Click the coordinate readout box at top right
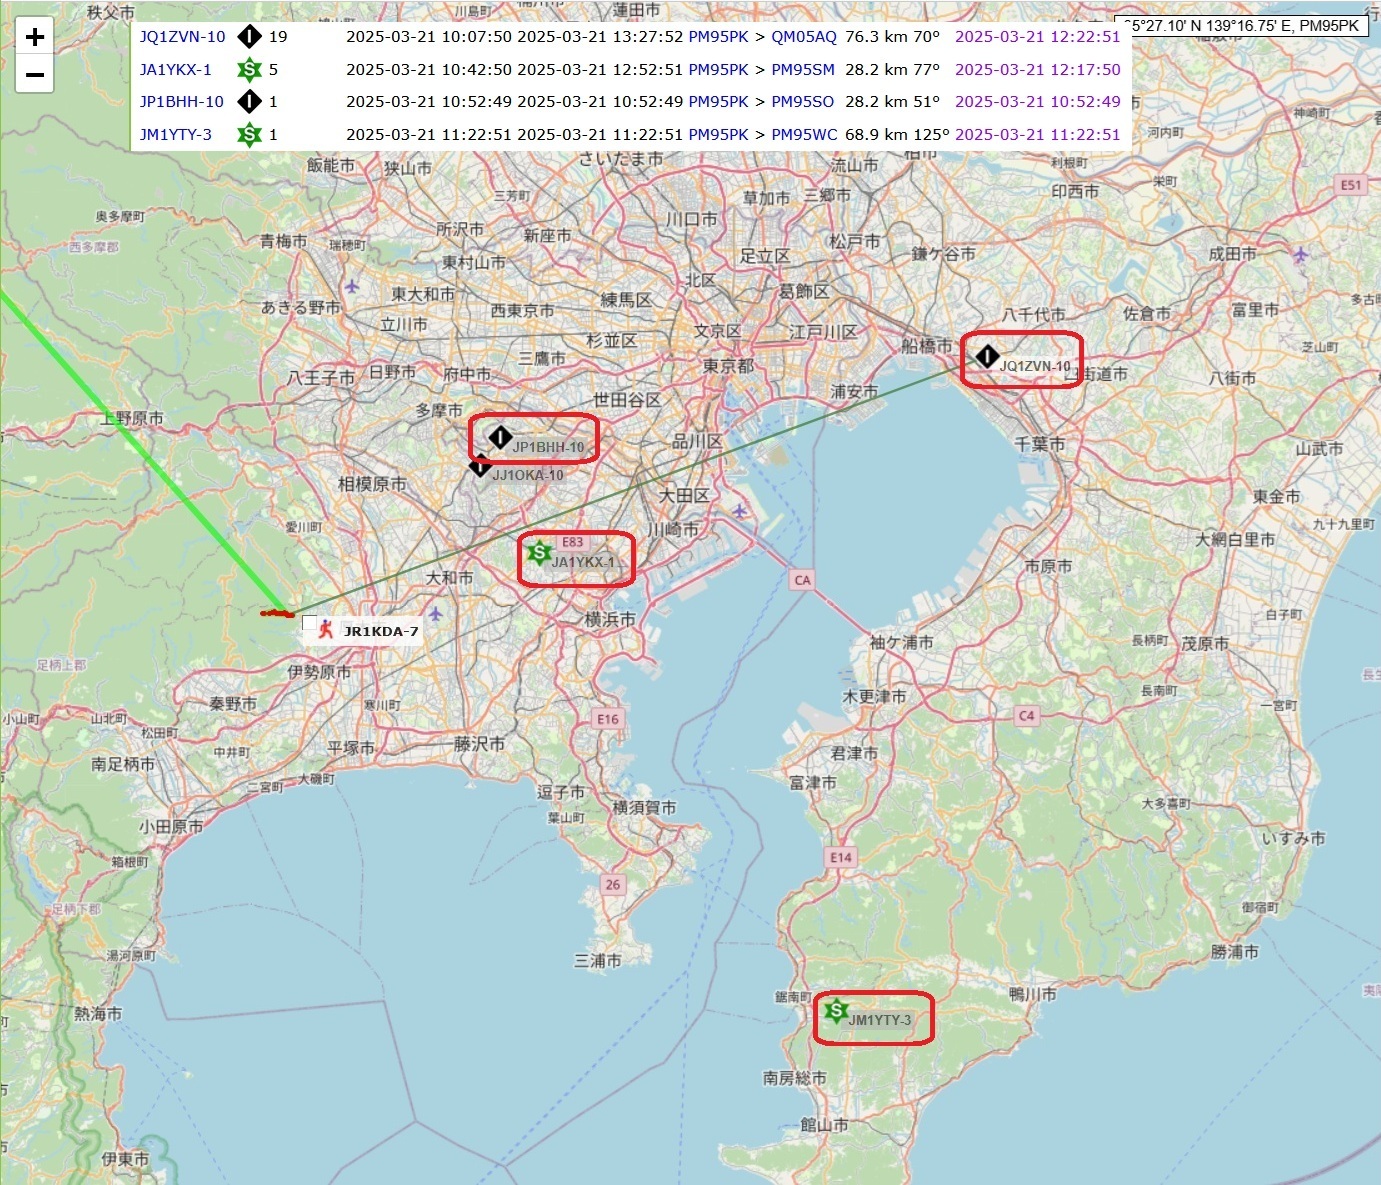This screenshot has width=1381, height=1185. (1240, 26)
